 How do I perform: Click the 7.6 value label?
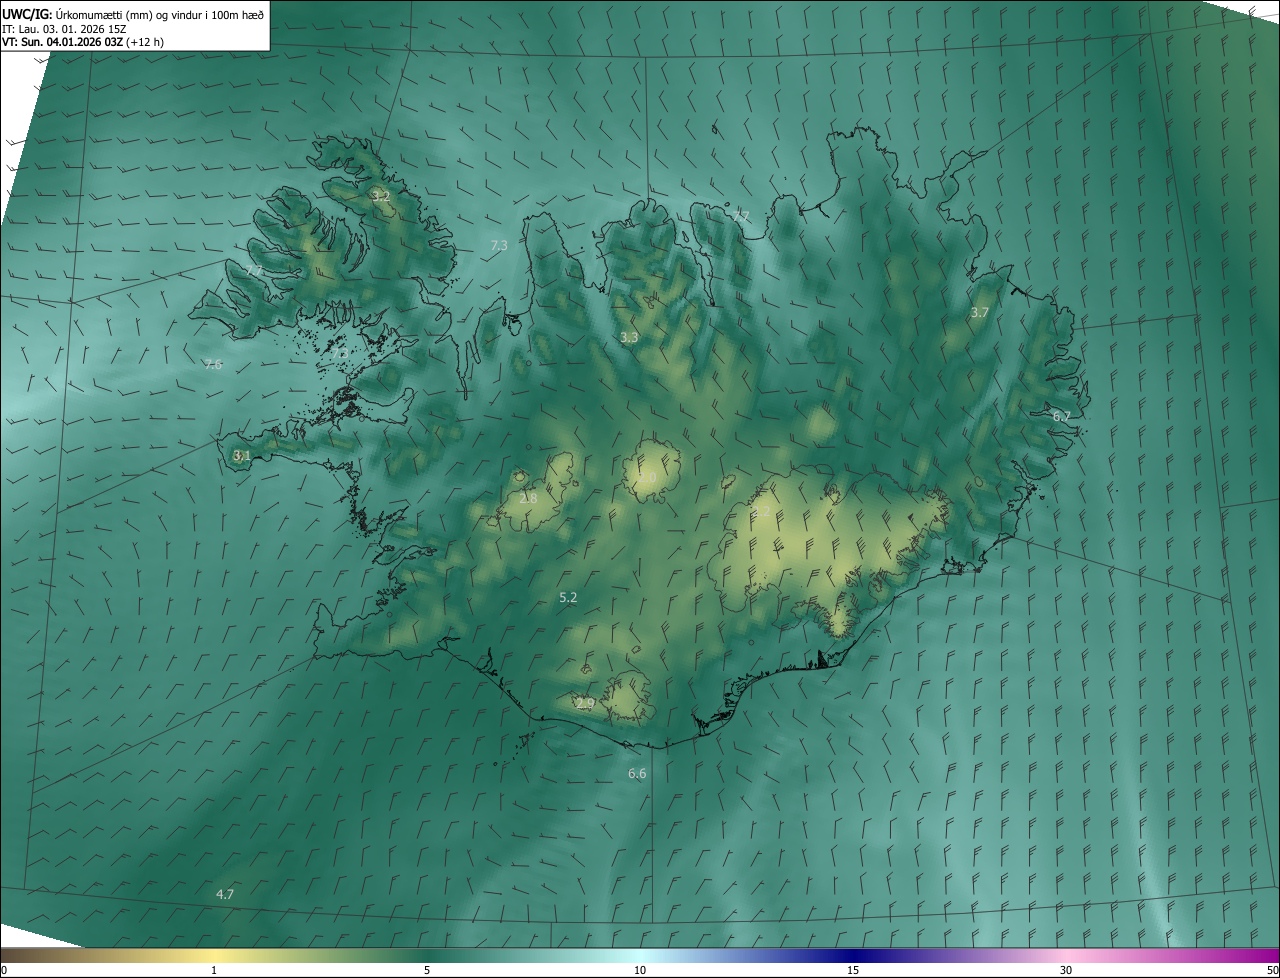click(212, 364)
